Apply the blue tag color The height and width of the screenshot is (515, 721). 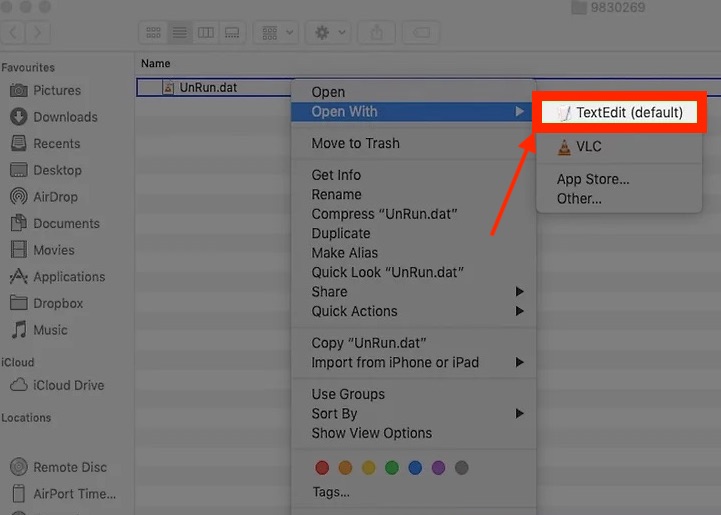coord(415,468)
